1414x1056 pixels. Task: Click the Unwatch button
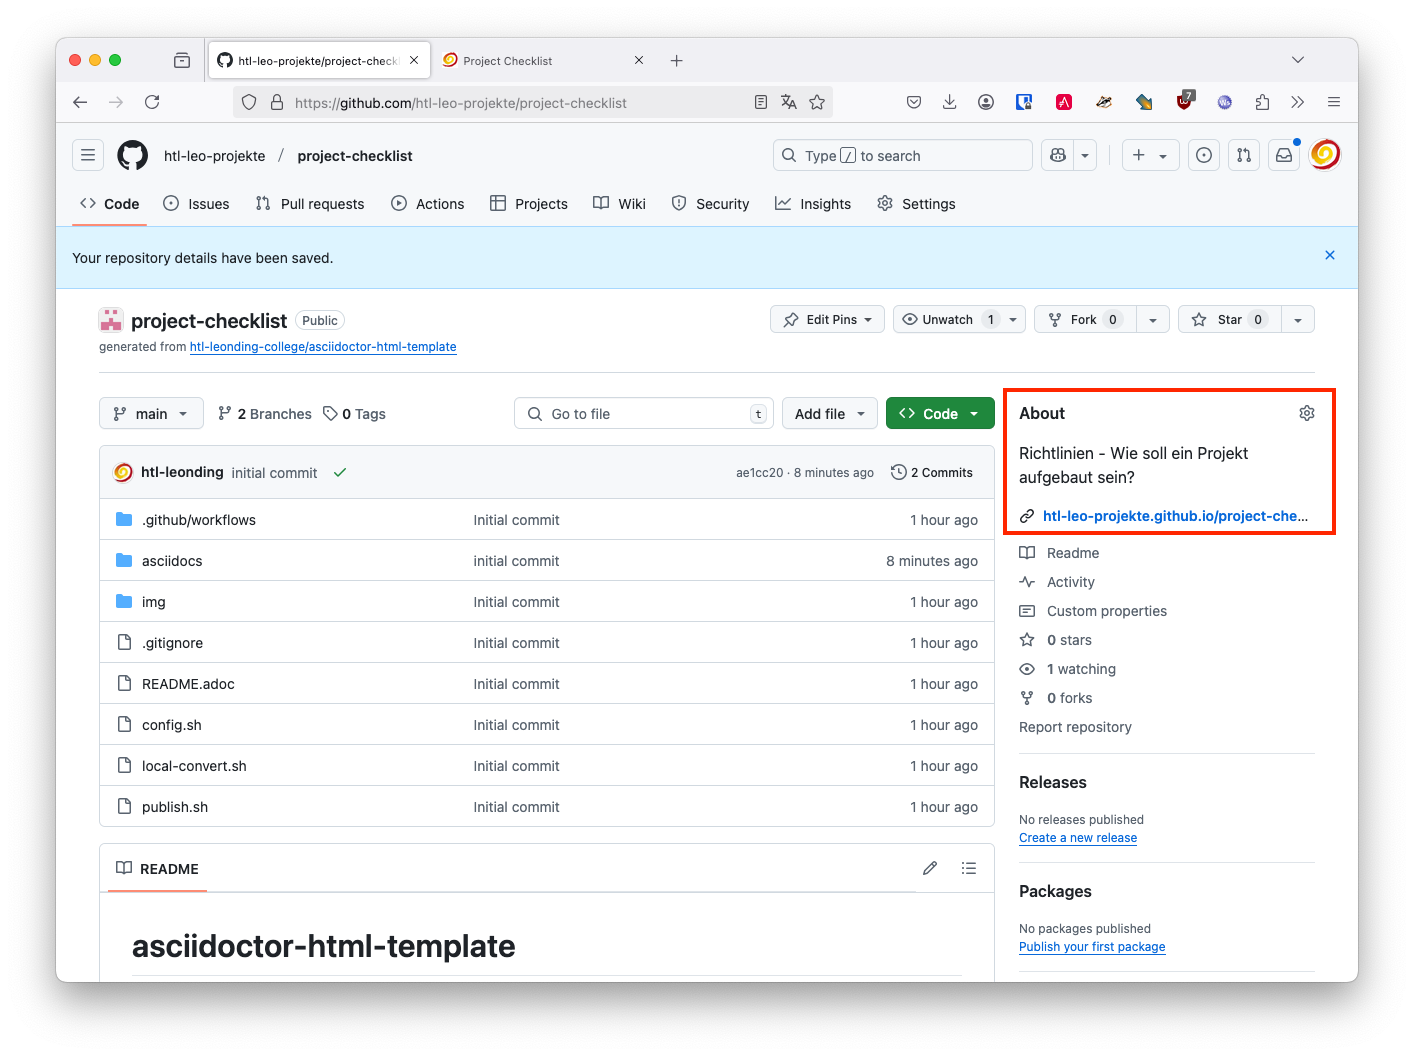pyautogui.click(x=947, y=319)
